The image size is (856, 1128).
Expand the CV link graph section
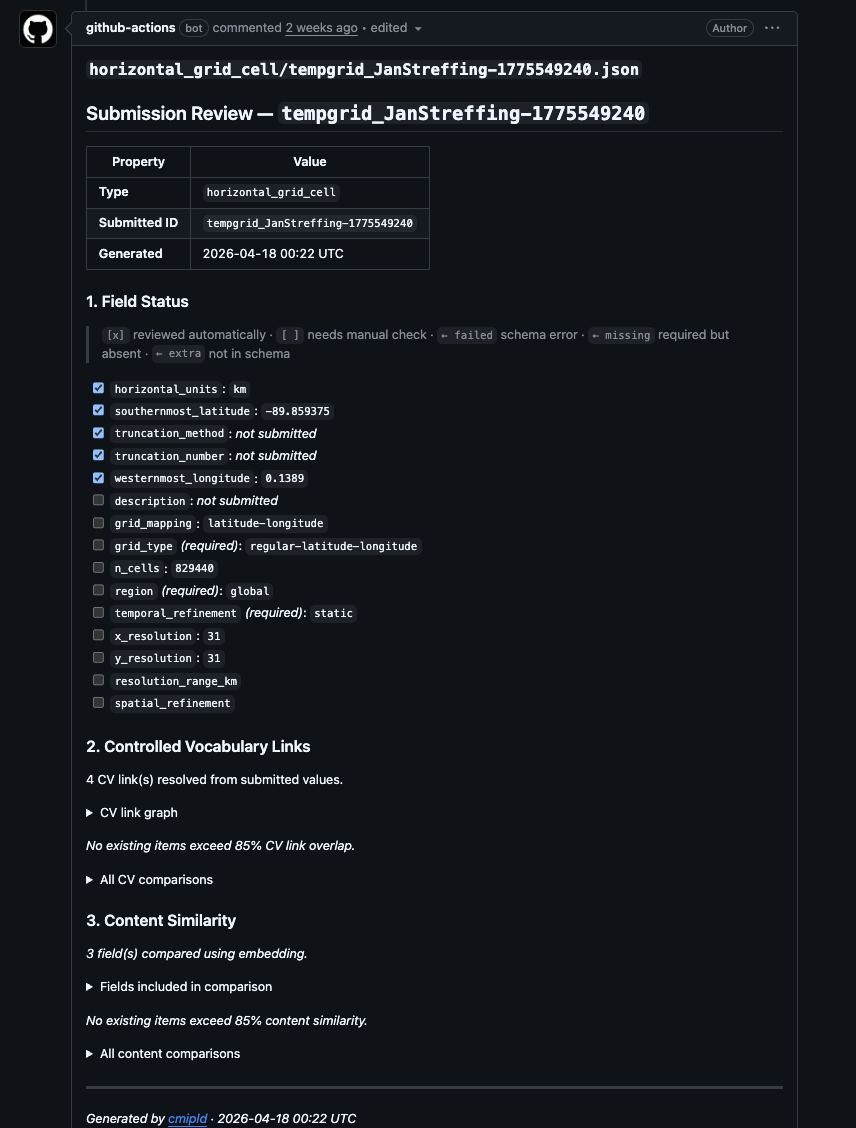(131, 812)
